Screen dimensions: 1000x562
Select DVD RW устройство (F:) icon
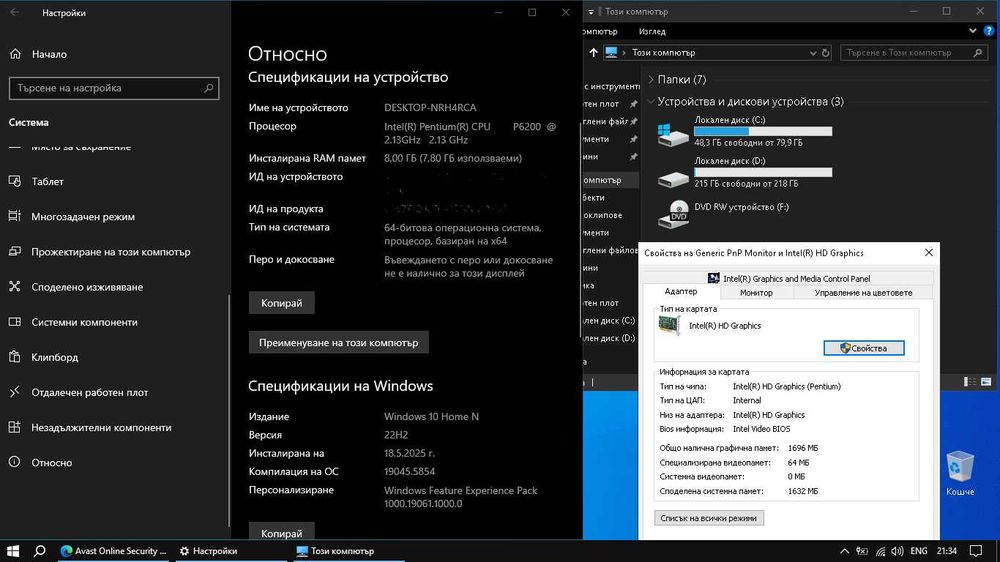(673, 214)
